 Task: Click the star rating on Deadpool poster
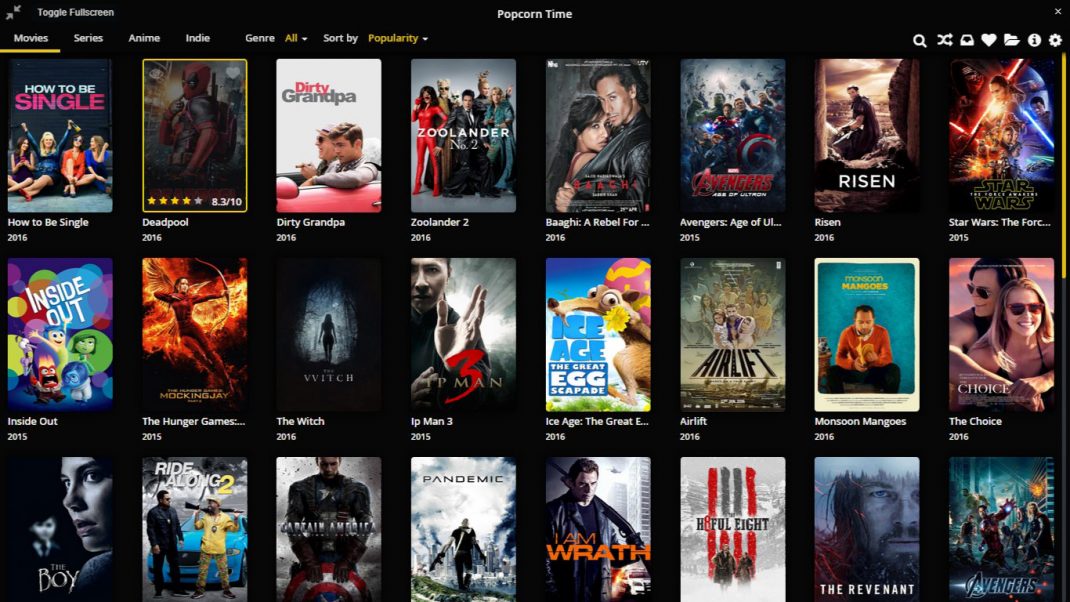coord(175,201)
